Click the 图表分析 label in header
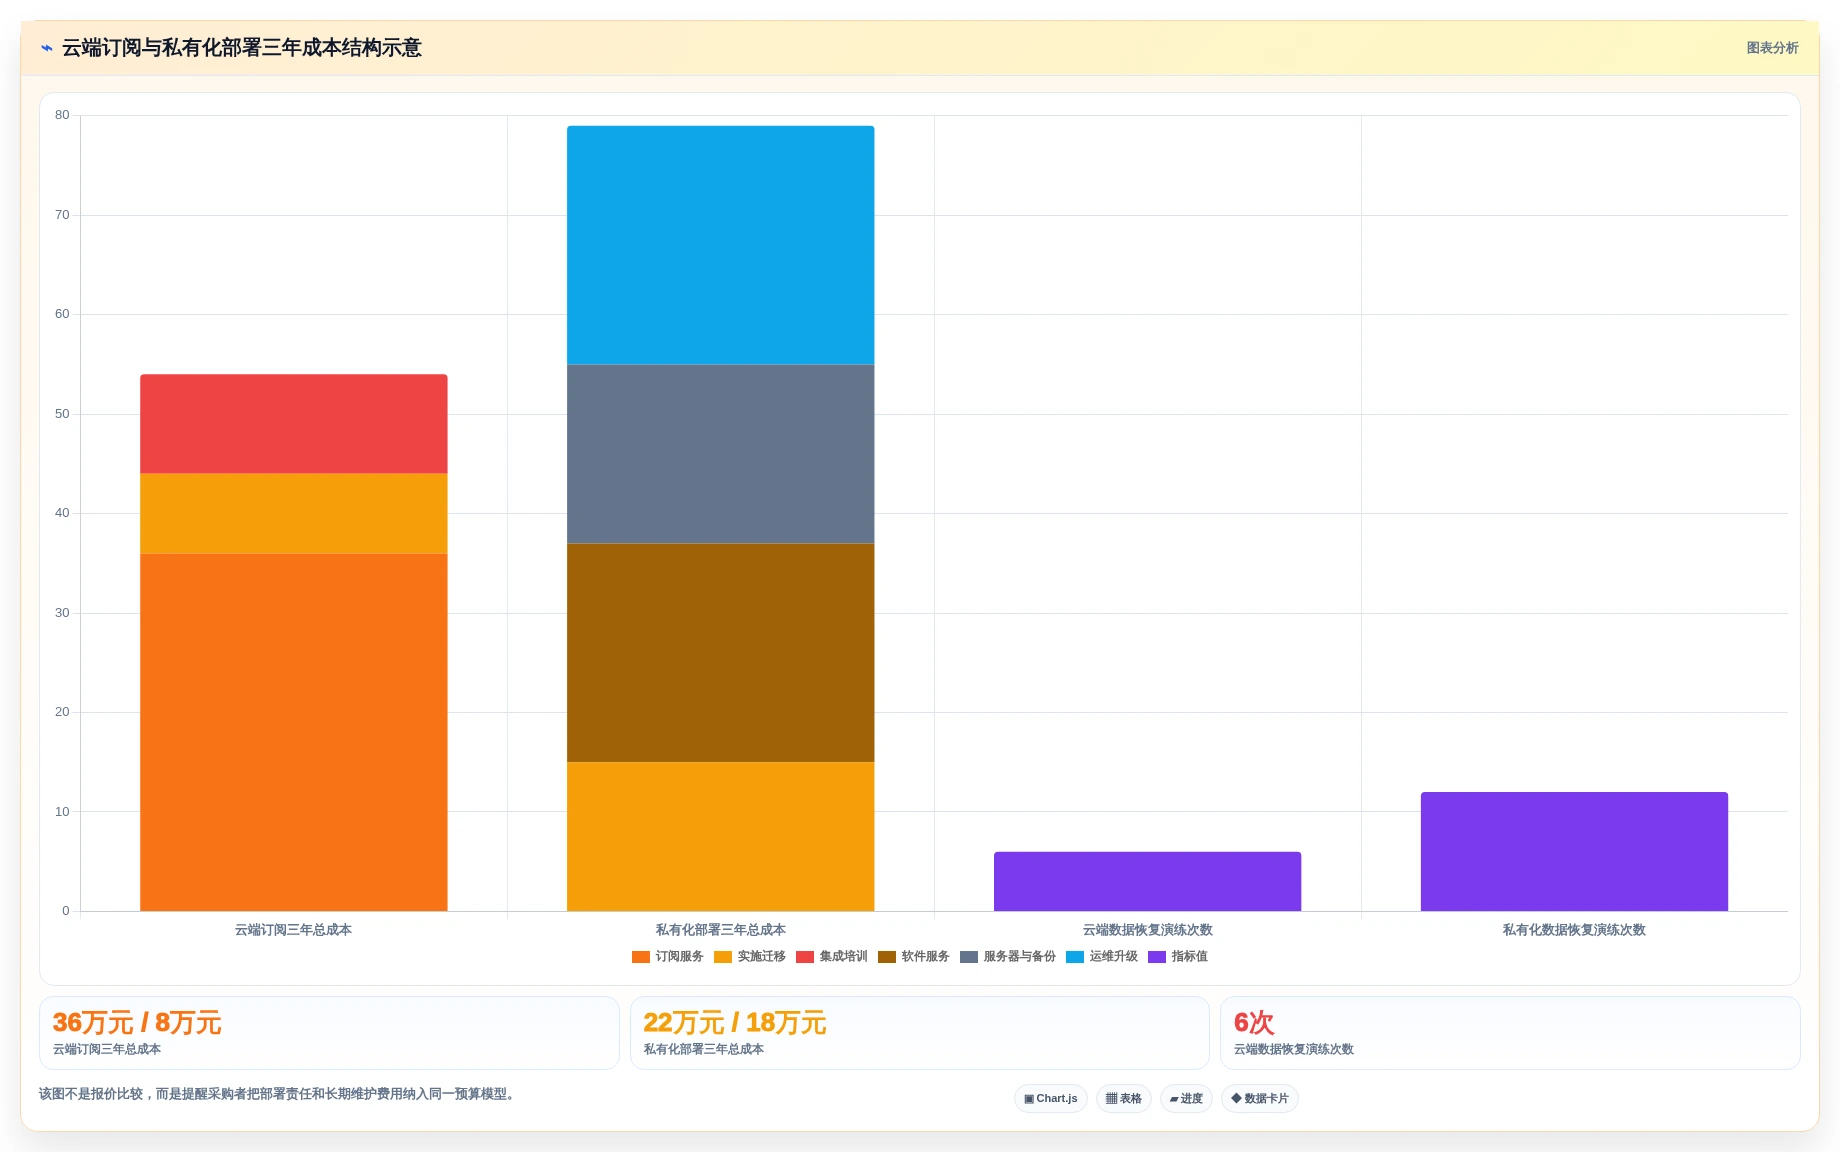Viewport: 1840px width, 1152px height. tap(1772, 48)
